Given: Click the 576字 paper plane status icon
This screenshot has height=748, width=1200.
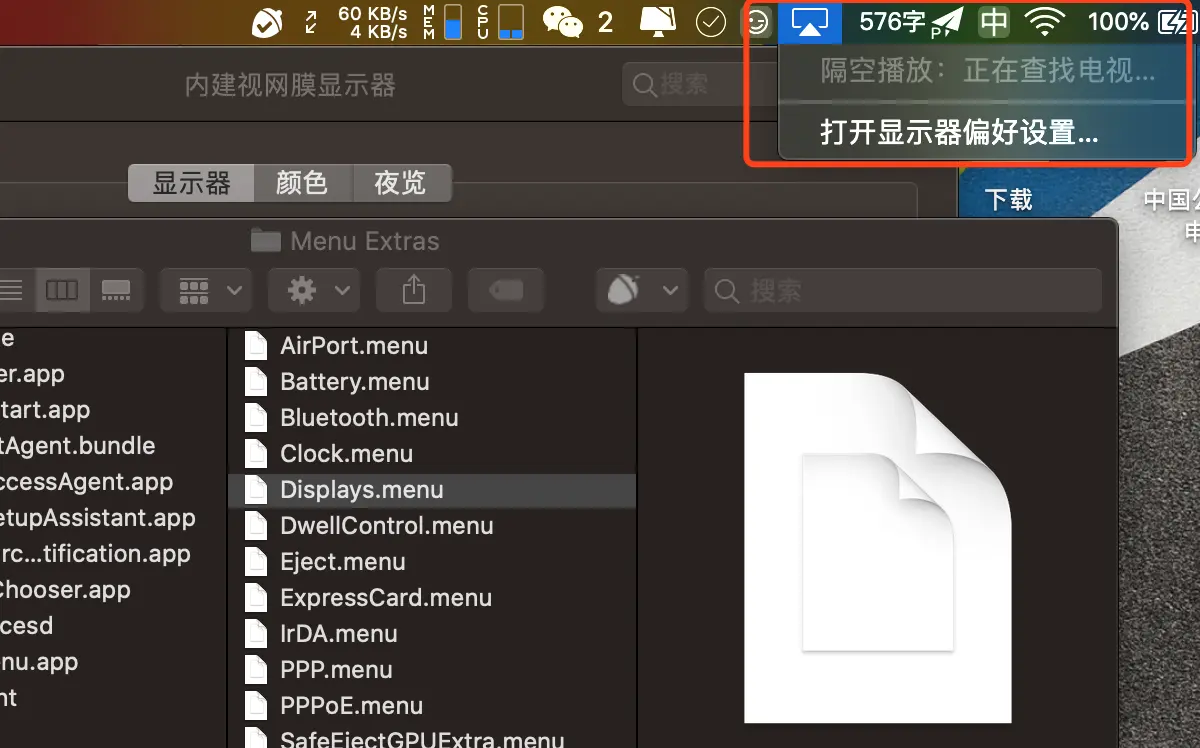Looking at the screenshot, I should coord(912,22).
